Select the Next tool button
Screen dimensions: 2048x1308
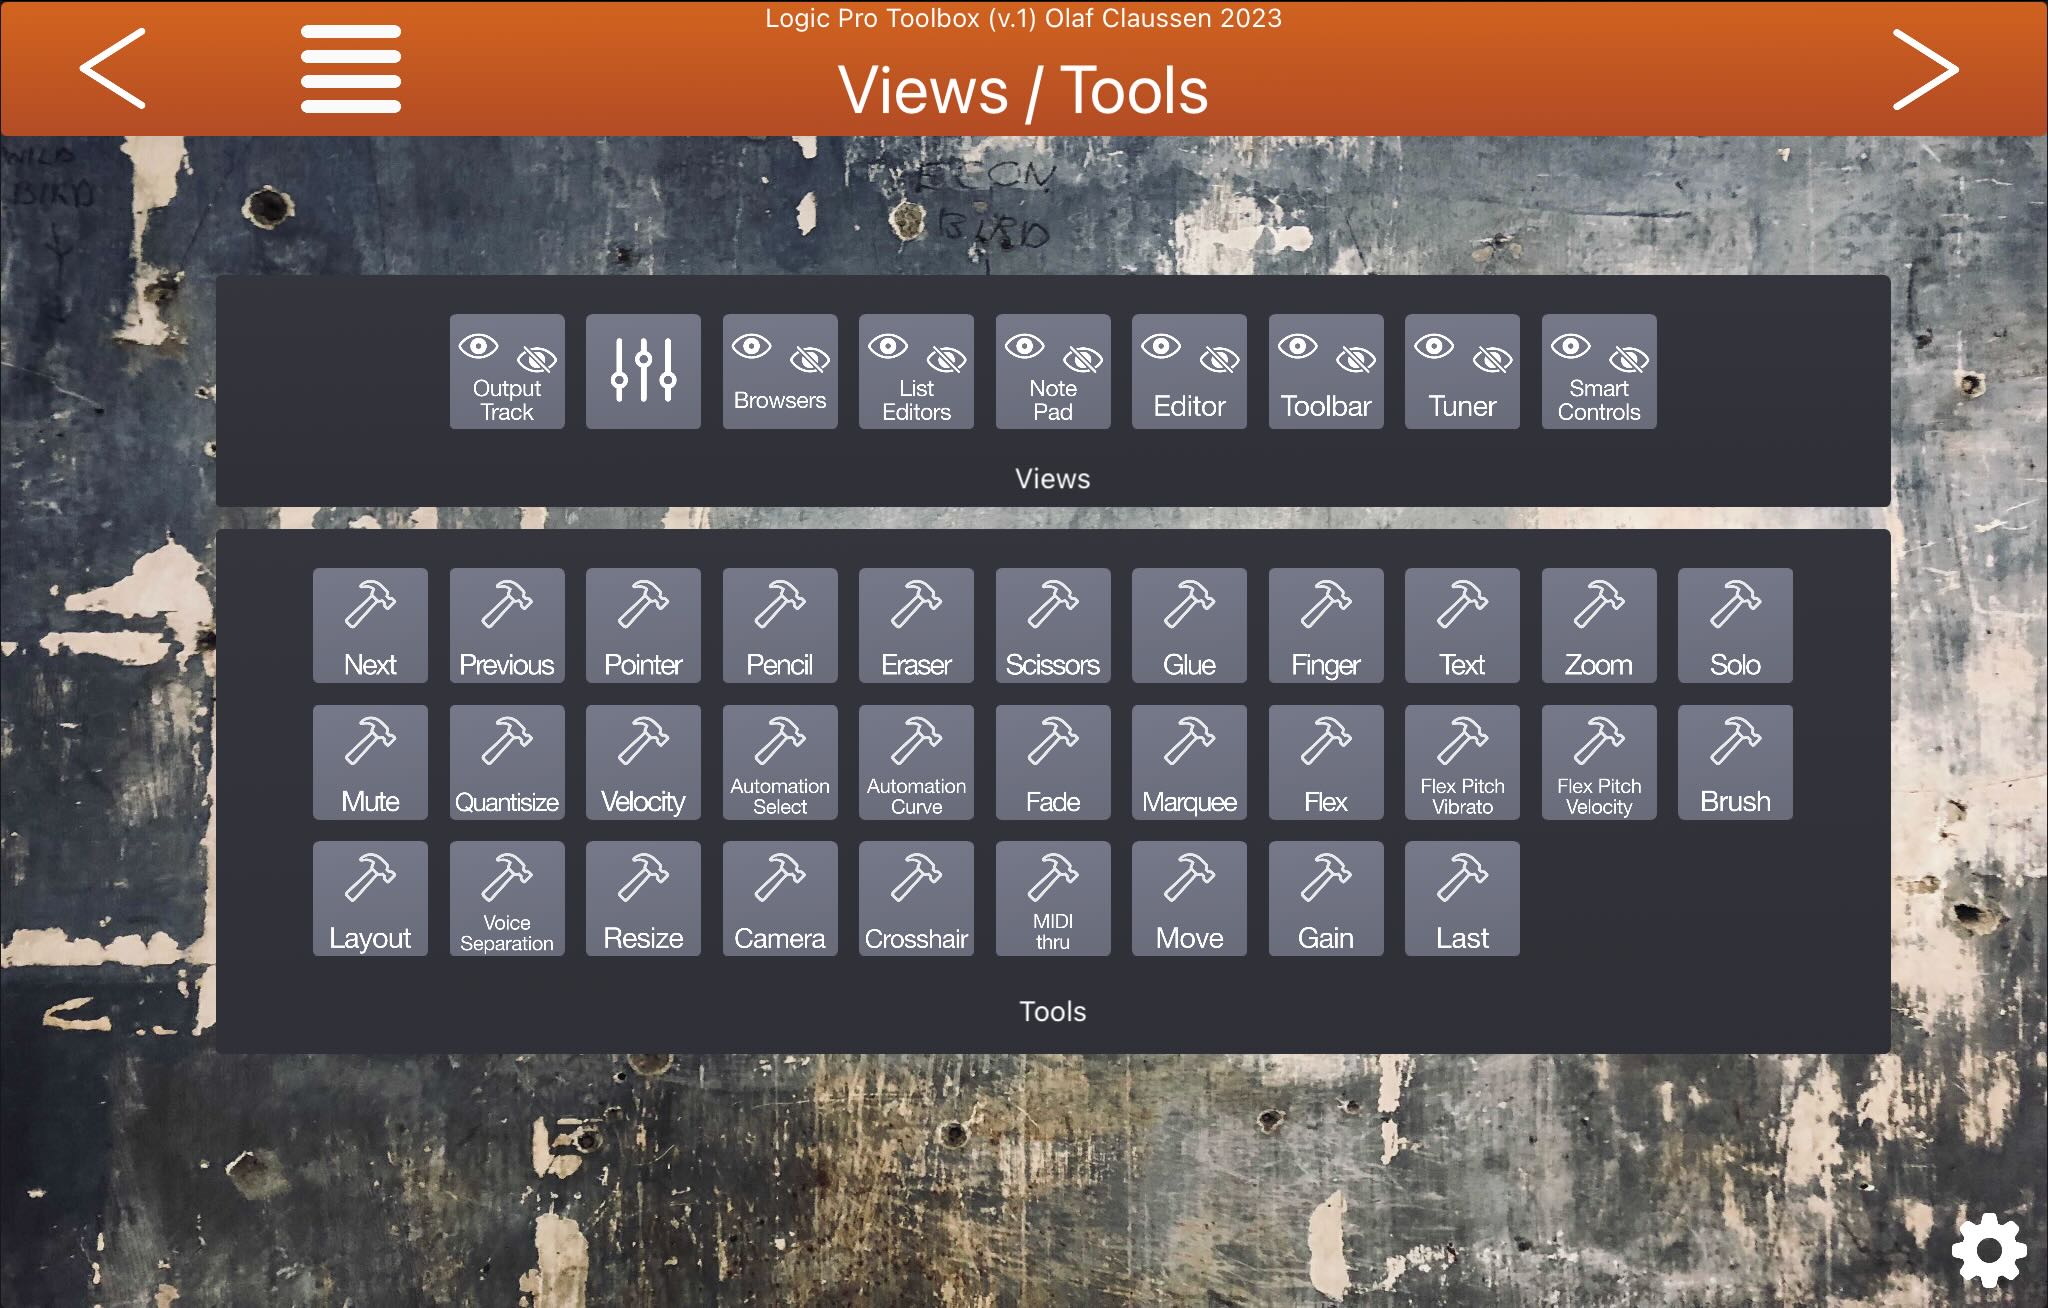tap(370, 626)
